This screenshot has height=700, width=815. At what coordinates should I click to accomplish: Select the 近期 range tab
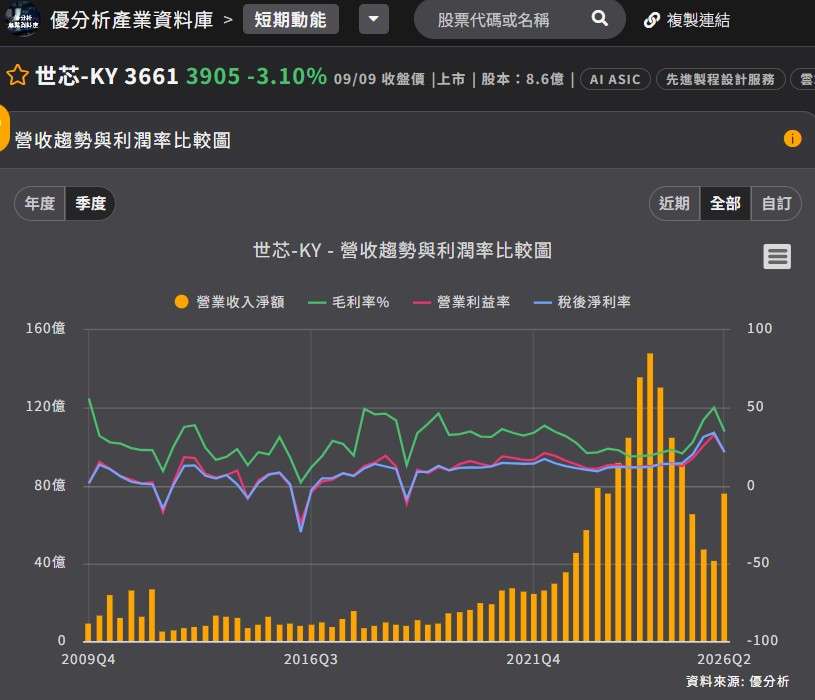674,203
